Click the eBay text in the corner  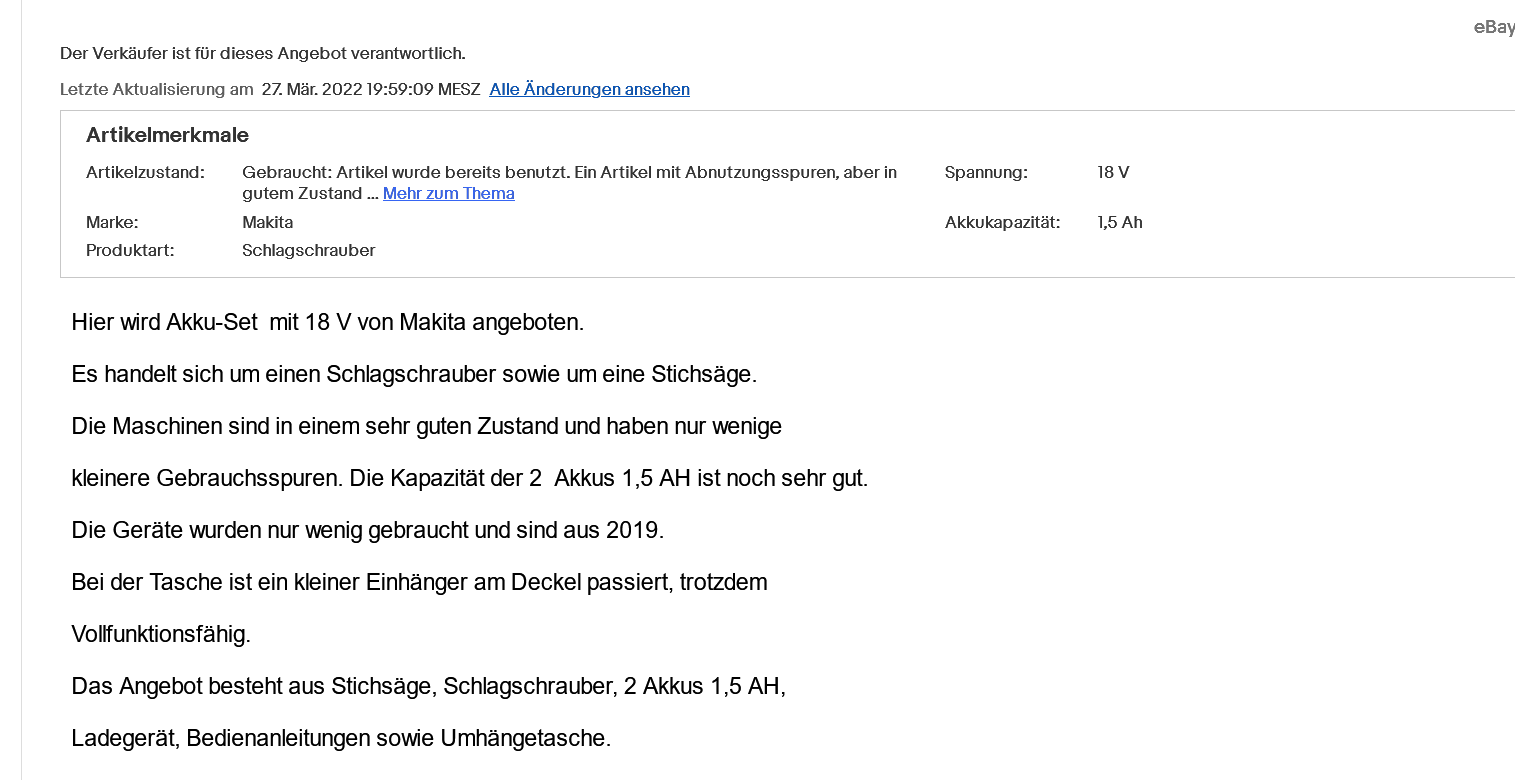tap(1493, 27)
